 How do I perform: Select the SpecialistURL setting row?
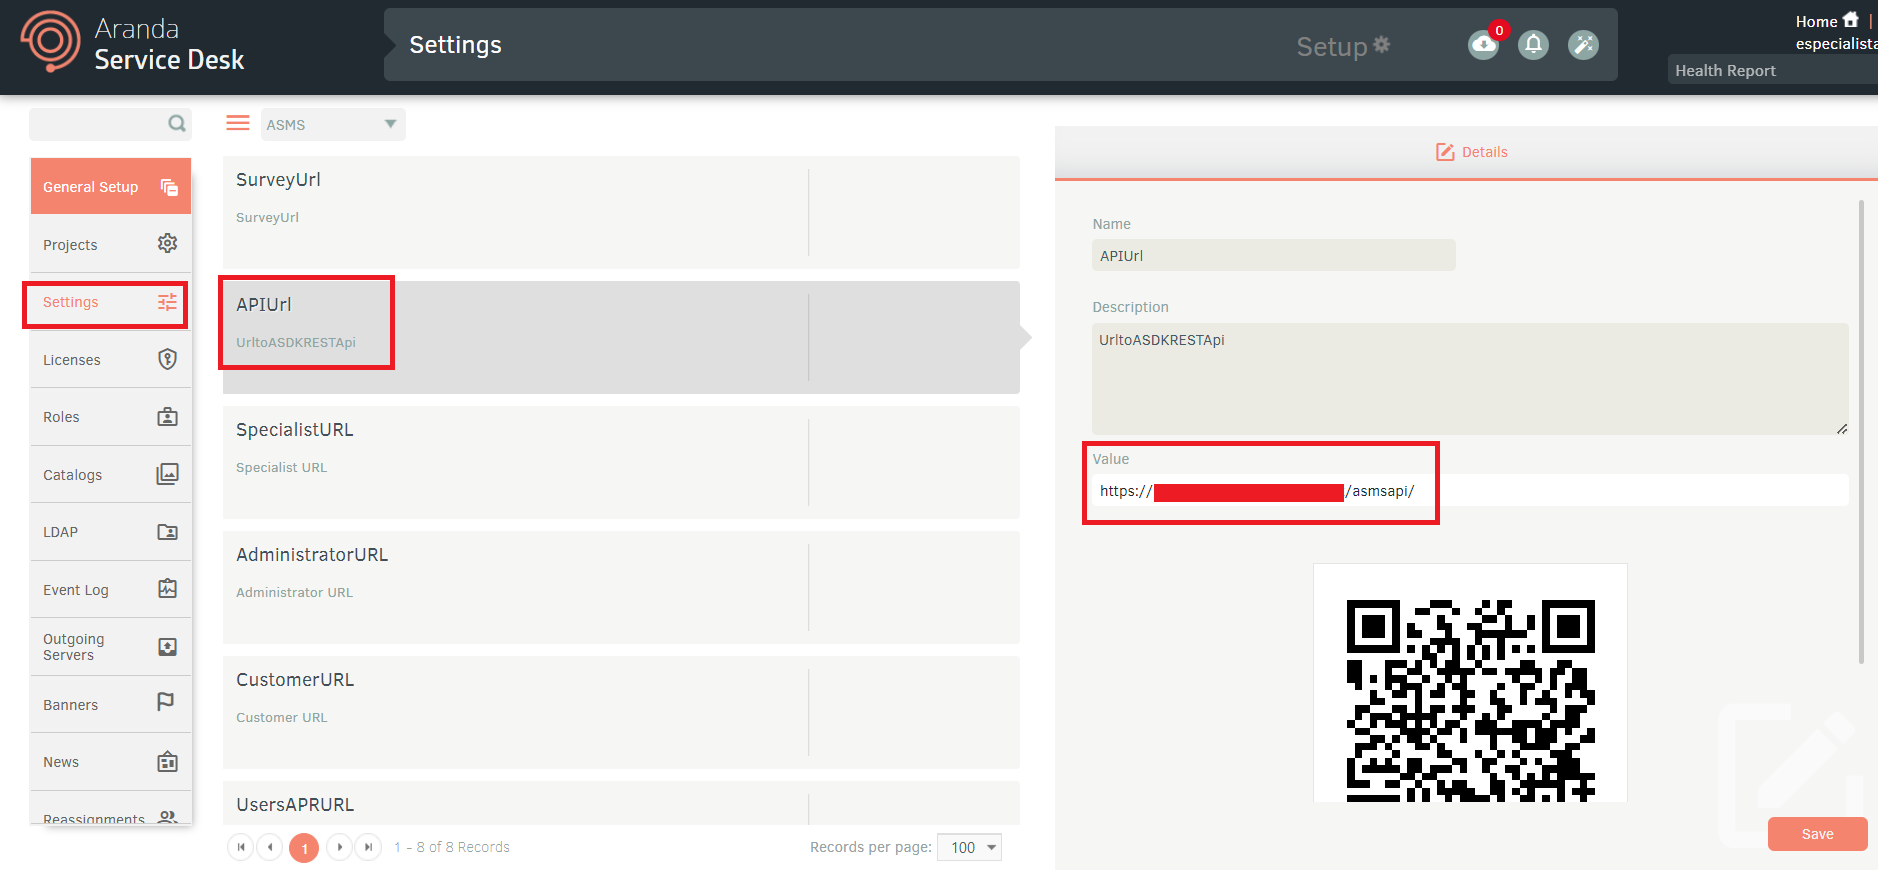pos(621,462)
